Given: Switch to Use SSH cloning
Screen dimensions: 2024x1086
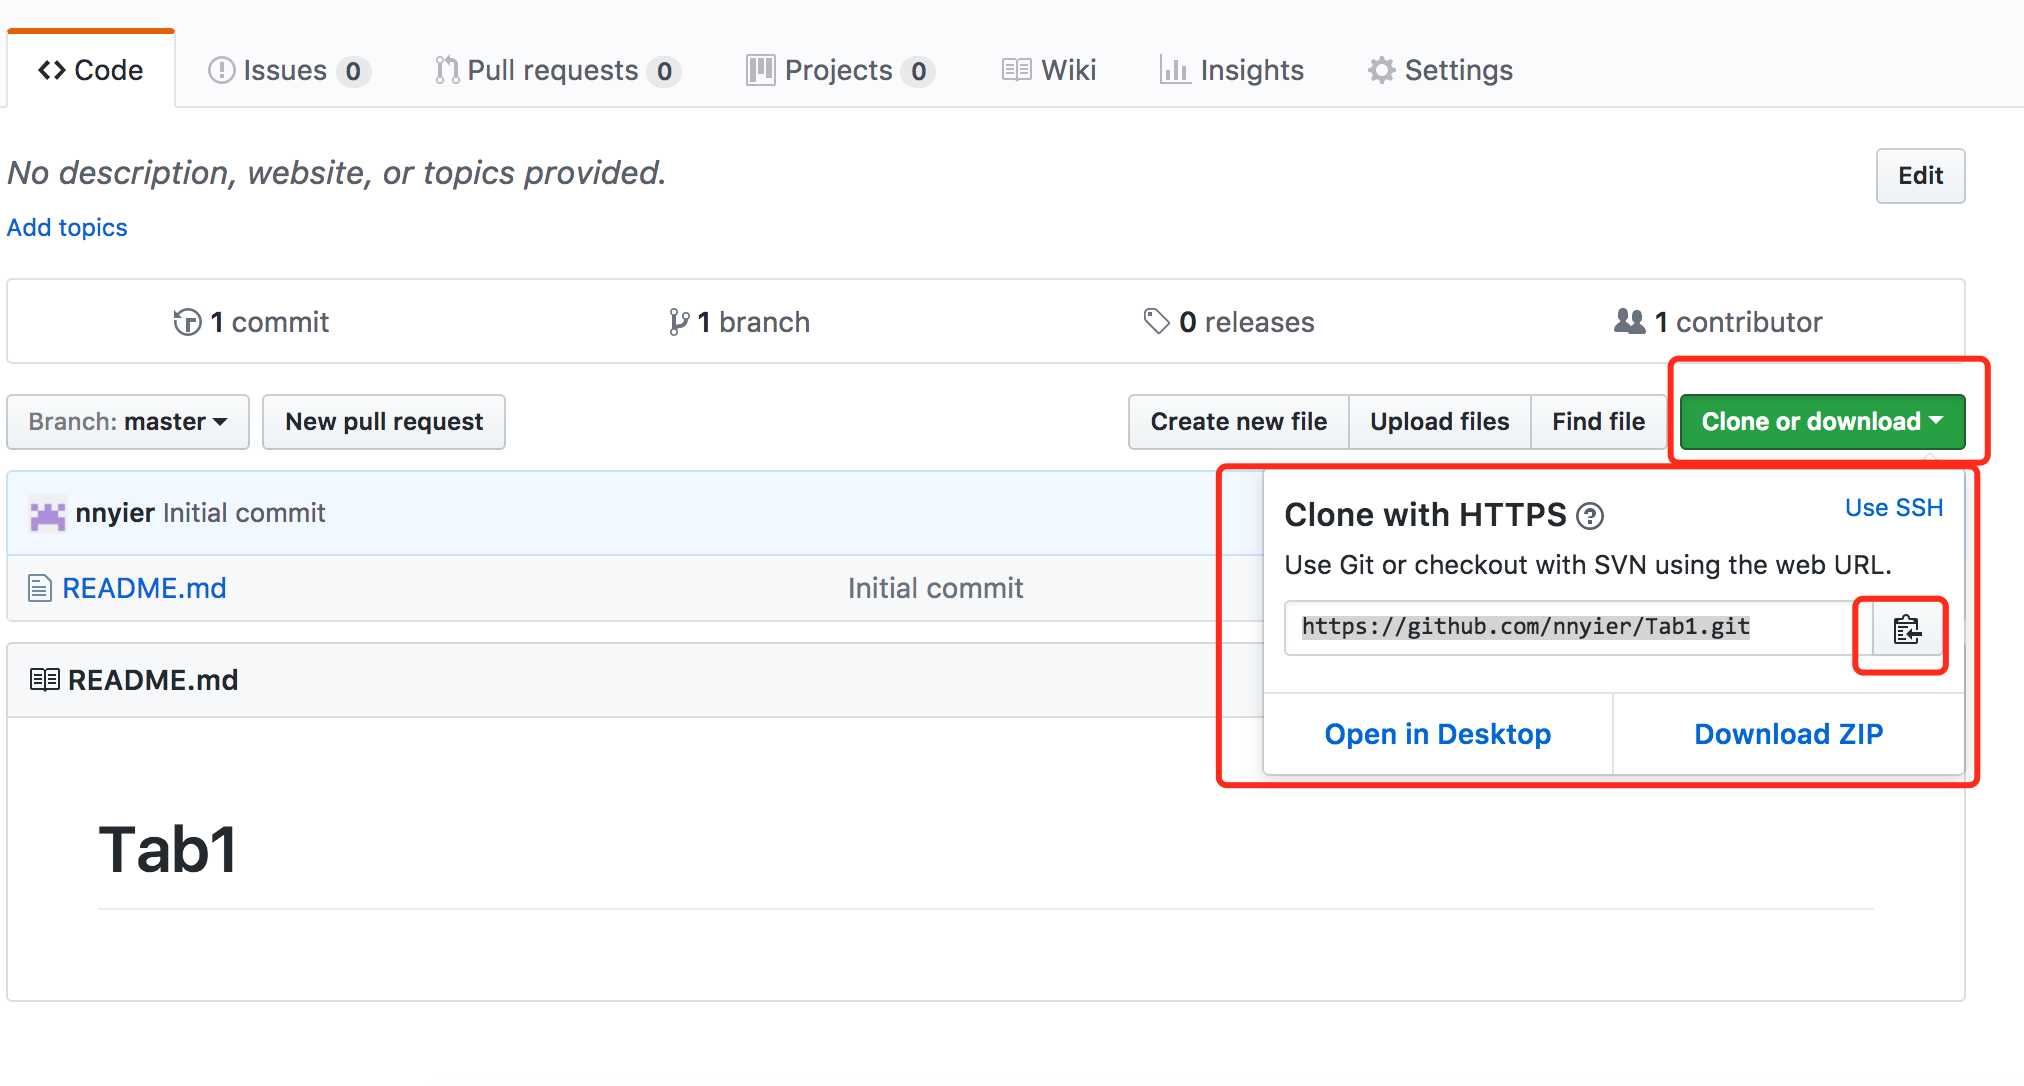Looking at the screenshot, I should 1894,508.
